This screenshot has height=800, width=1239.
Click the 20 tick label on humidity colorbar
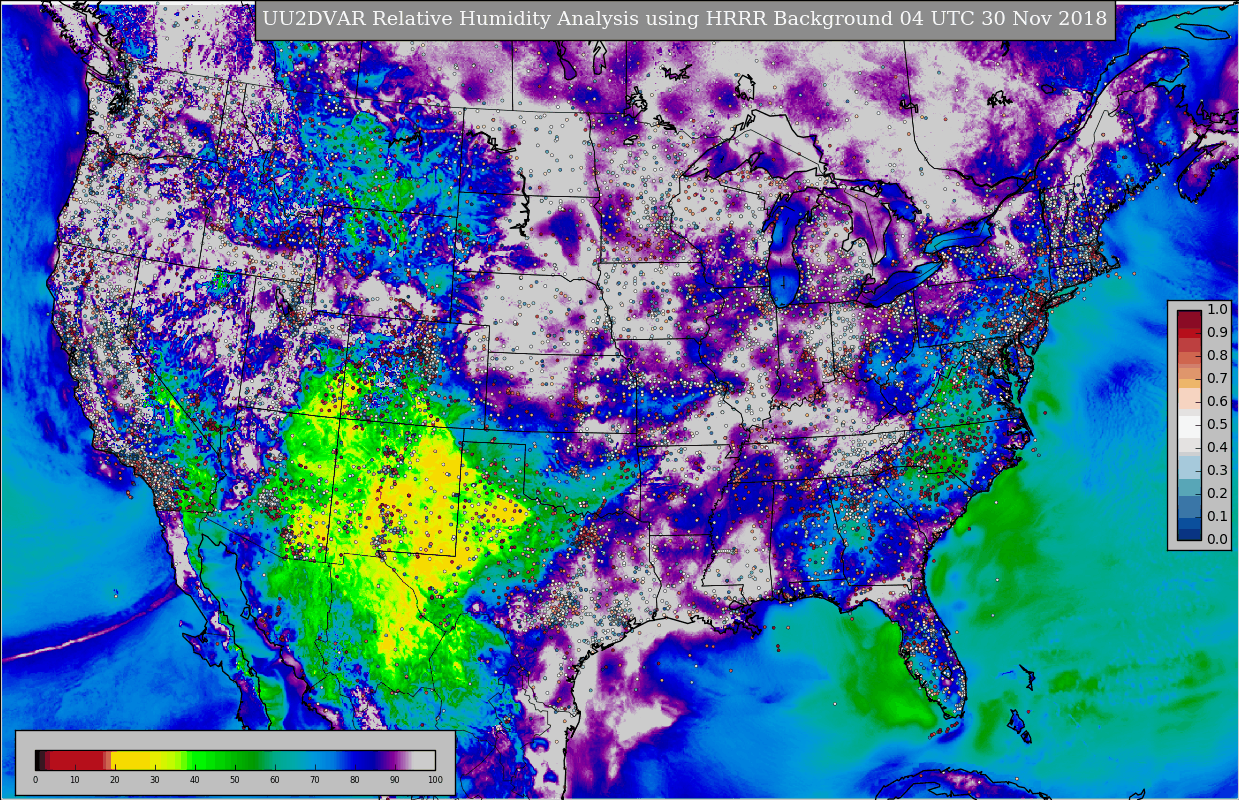coord(115,780)
